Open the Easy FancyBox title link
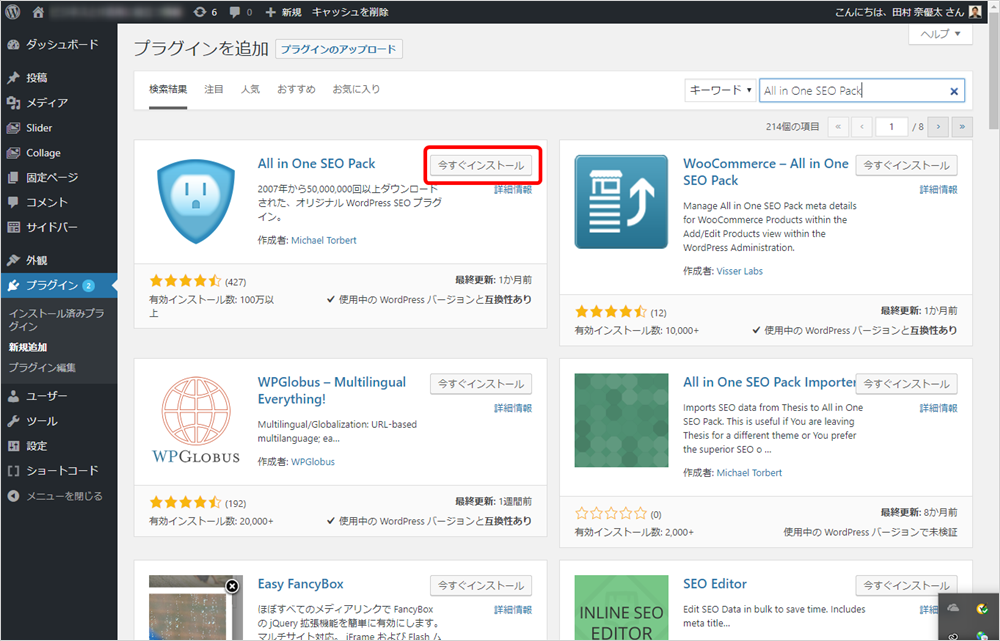Viewport: 1000px width, 641px height. (x=300, y=584)
